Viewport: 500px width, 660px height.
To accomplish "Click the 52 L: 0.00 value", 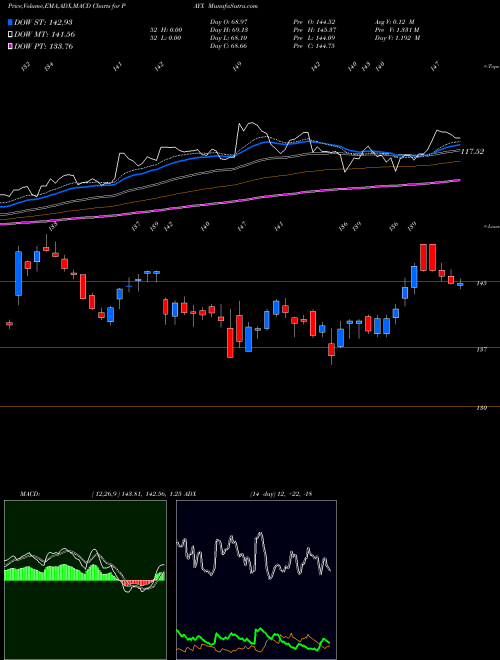I will [x=165, y=38].
